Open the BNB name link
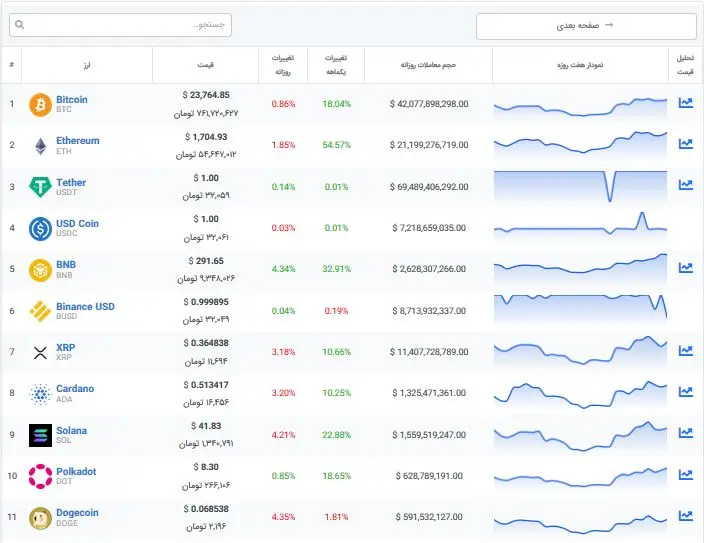This screenshot has width=704, height=543. click(x=66, y=265)
